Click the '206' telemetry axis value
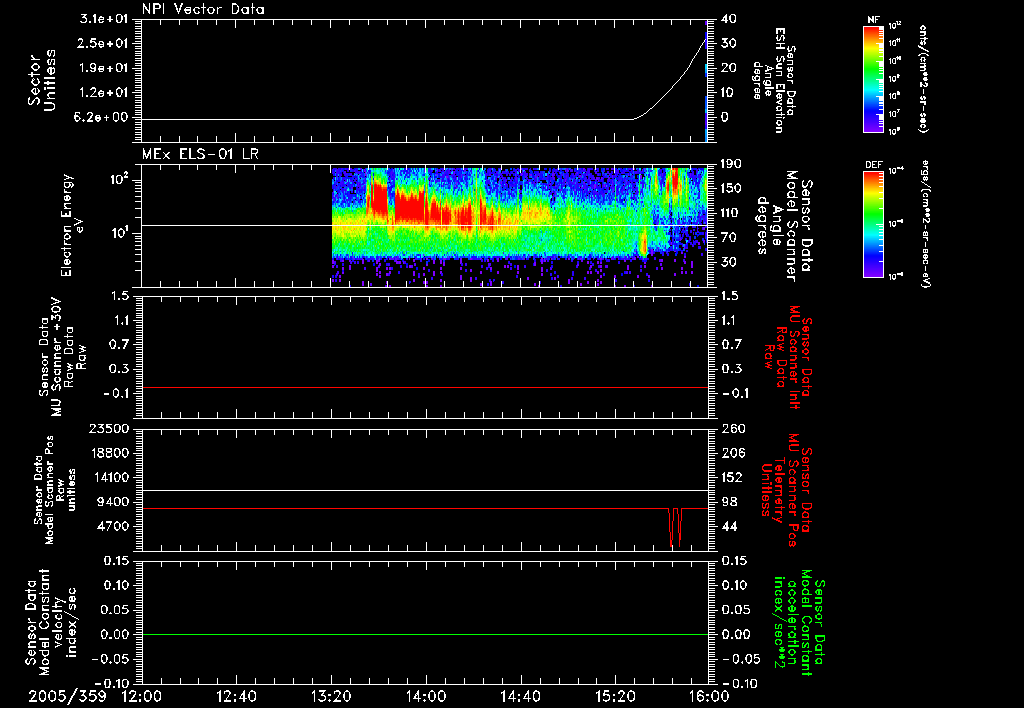The width and height of the screenshot is (1024, 708). click(x=733, y=453)
